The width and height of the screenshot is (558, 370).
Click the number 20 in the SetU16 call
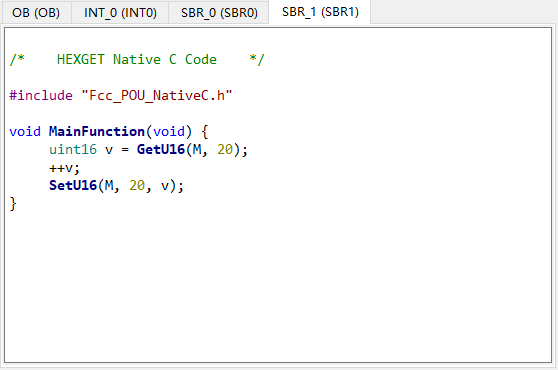click(x=137, y=185)
